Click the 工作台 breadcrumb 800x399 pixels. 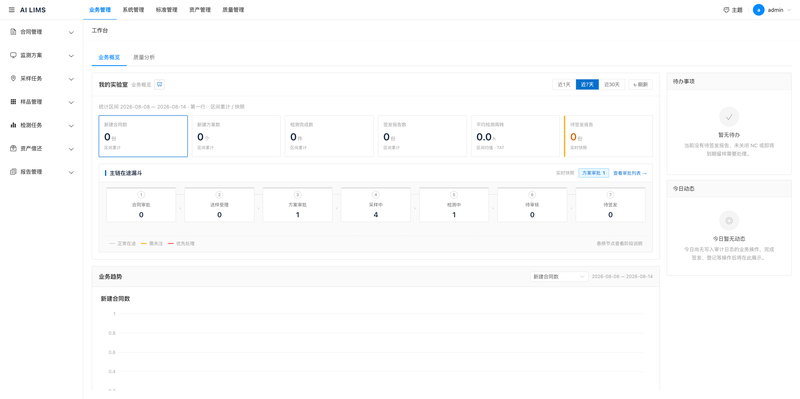[100, 31]
